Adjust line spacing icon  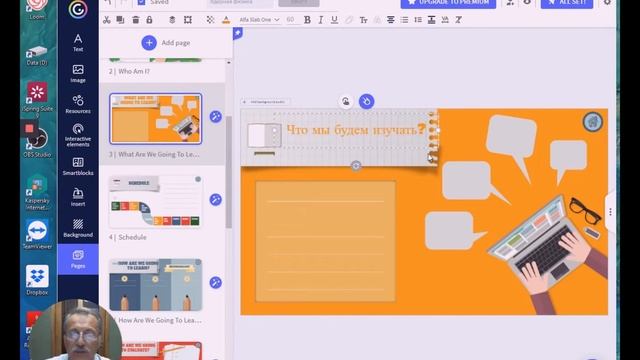pyautogui.click(x=418, y=20)
